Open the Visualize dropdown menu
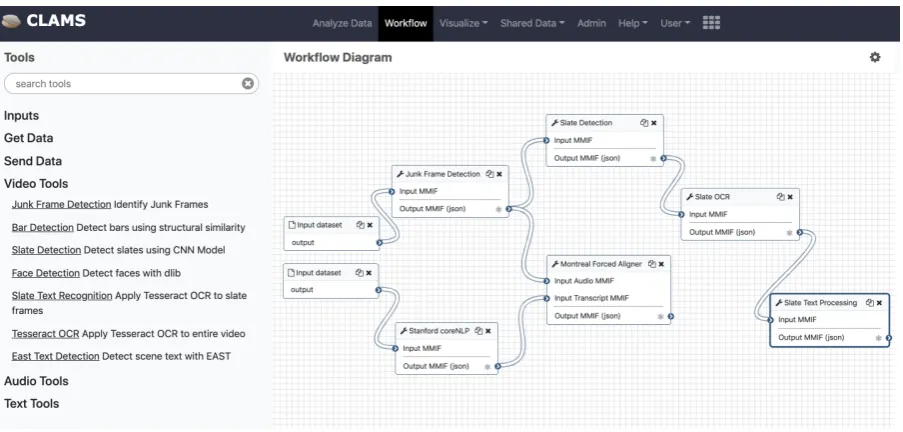The image size is (903, 432). click(x=463, y=23)
